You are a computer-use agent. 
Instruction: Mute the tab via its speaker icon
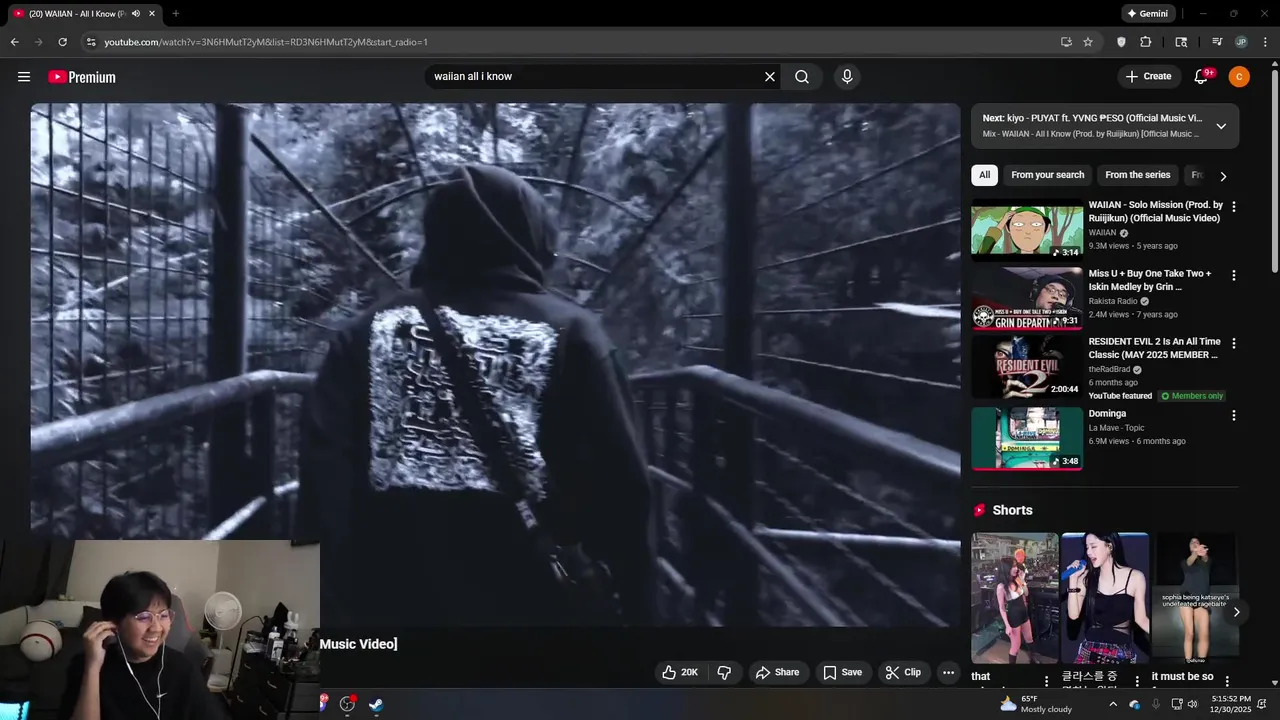(136, 14)
